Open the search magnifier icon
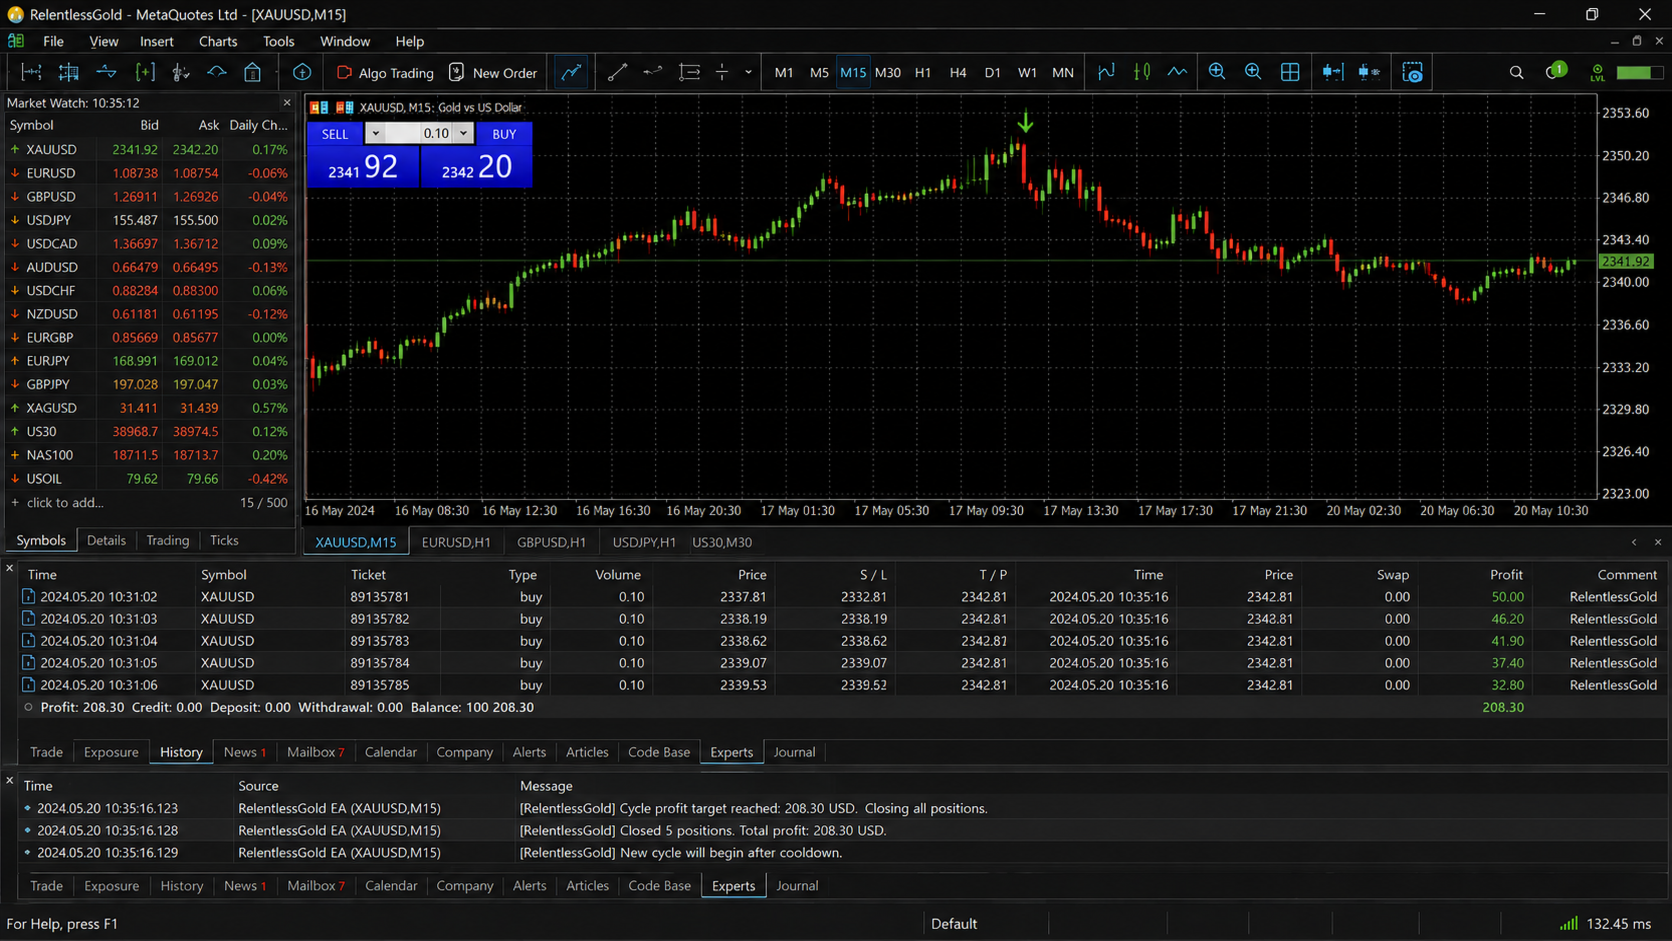The height and width of the screenshot is (941, 1672). pos(1516,72)
